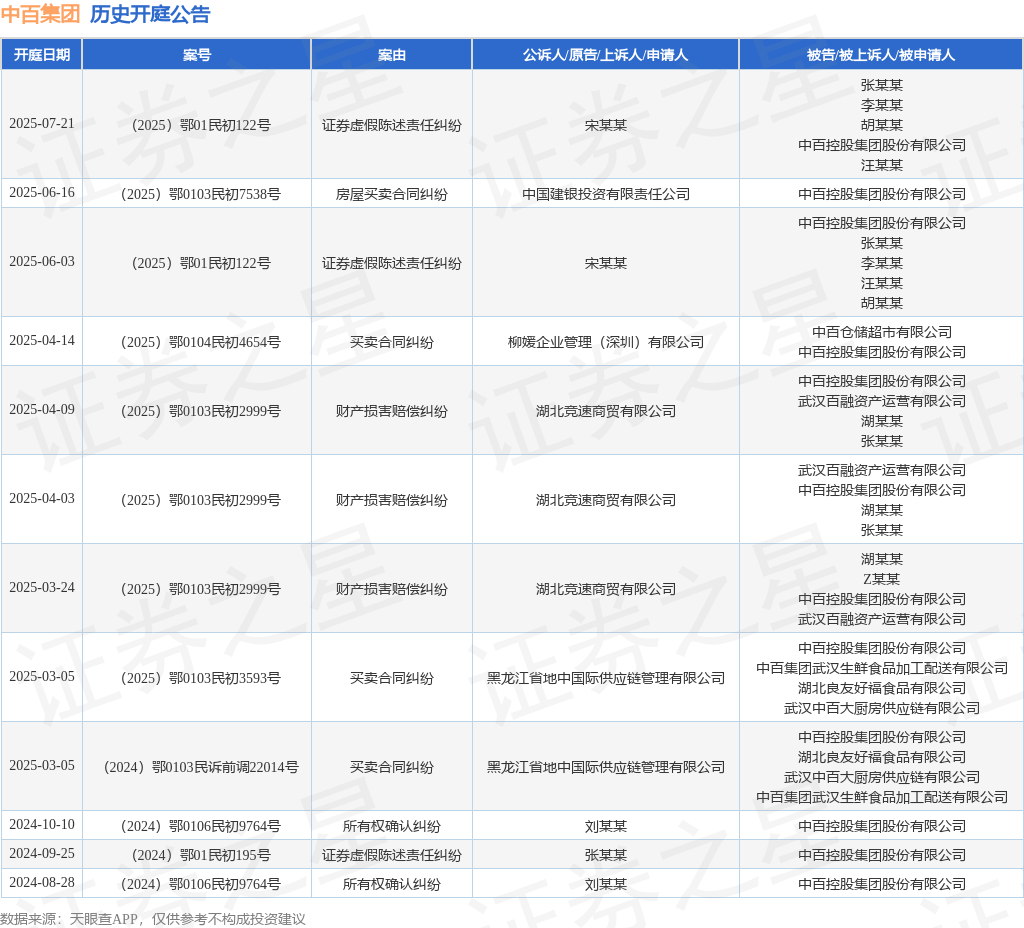1024x928 pixels.
Task: Click the blue 历史开庭公告 heading
Action: coord(150,14)
